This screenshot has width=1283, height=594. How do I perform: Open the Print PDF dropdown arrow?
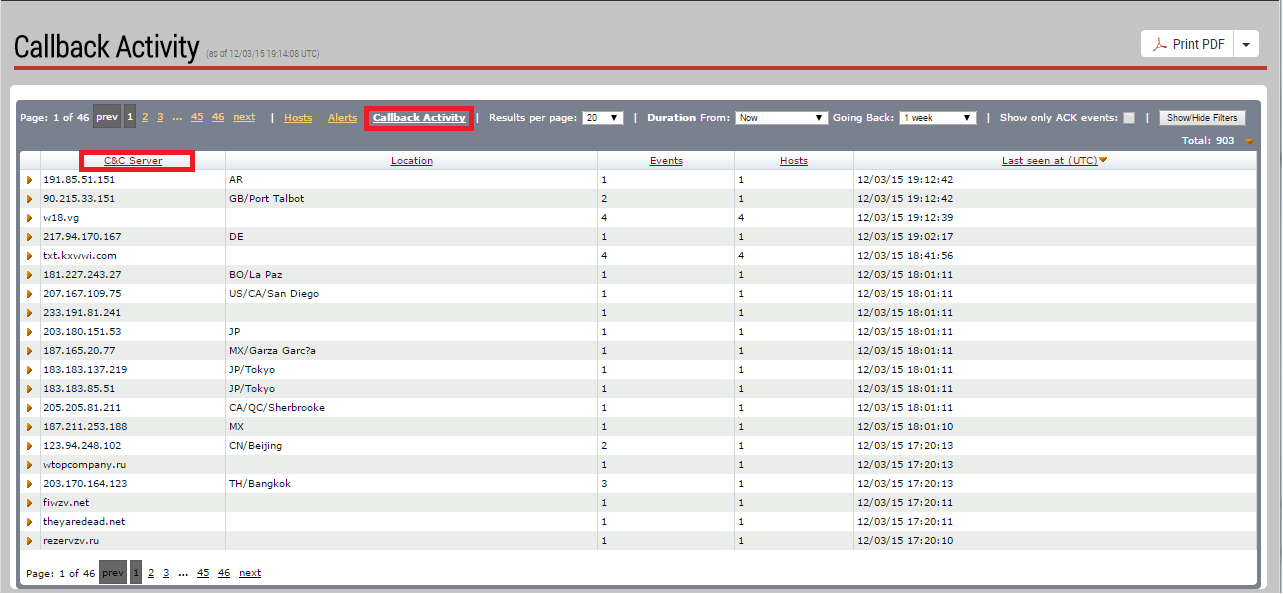(1246, 44)
